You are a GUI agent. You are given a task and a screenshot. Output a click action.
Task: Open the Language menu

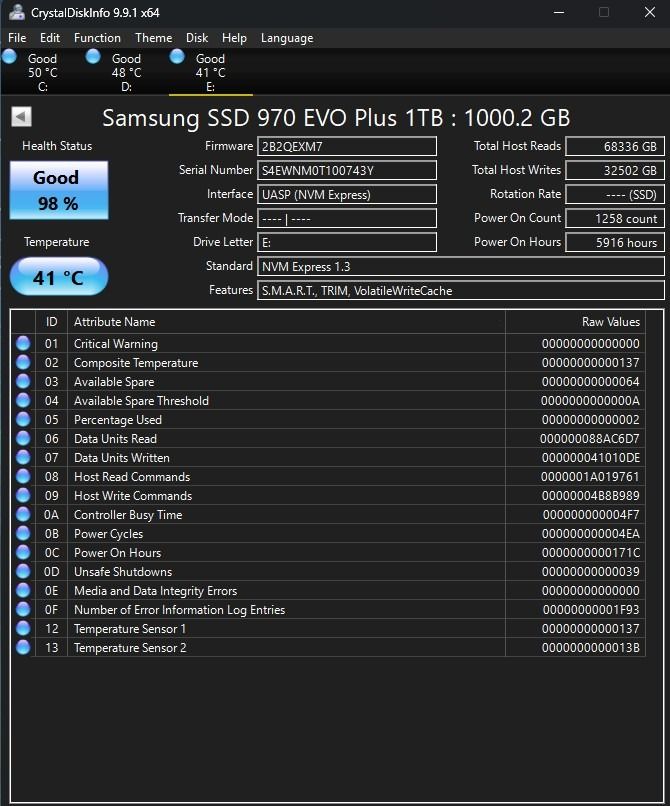point(287,38)
